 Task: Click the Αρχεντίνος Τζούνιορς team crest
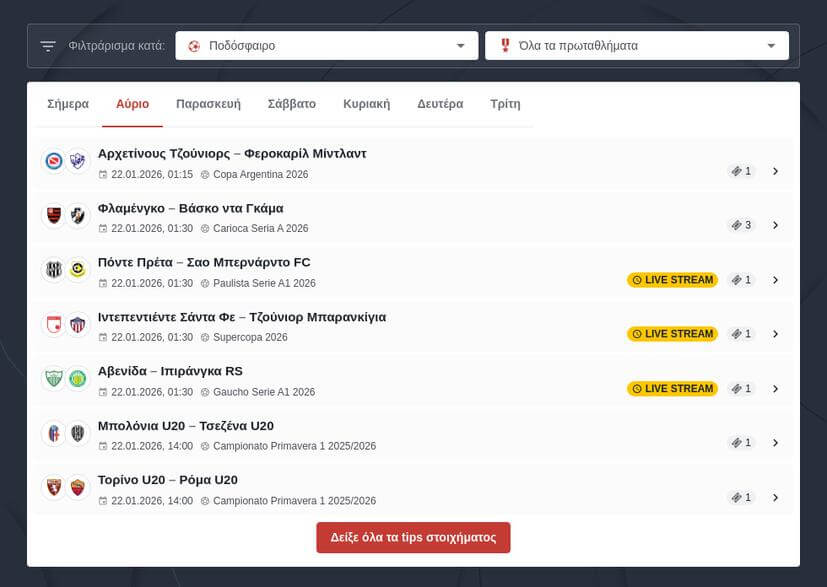pyautogui.click(x=54, y=161)
